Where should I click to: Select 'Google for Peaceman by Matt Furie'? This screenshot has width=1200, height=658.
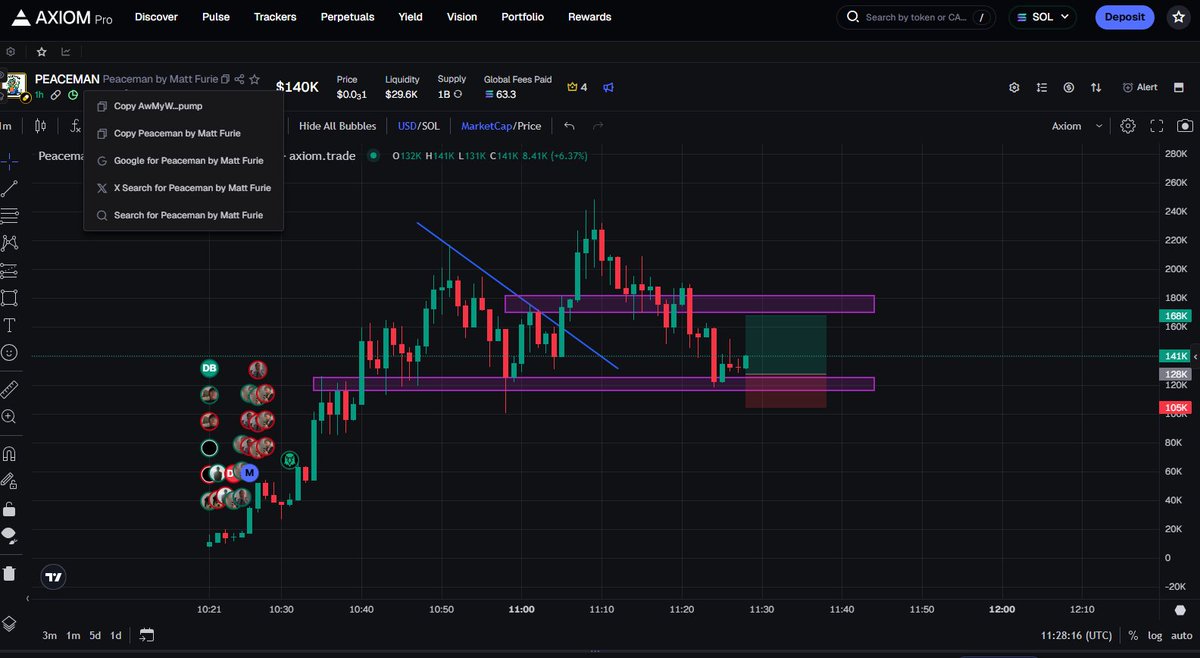pos(183,160)
